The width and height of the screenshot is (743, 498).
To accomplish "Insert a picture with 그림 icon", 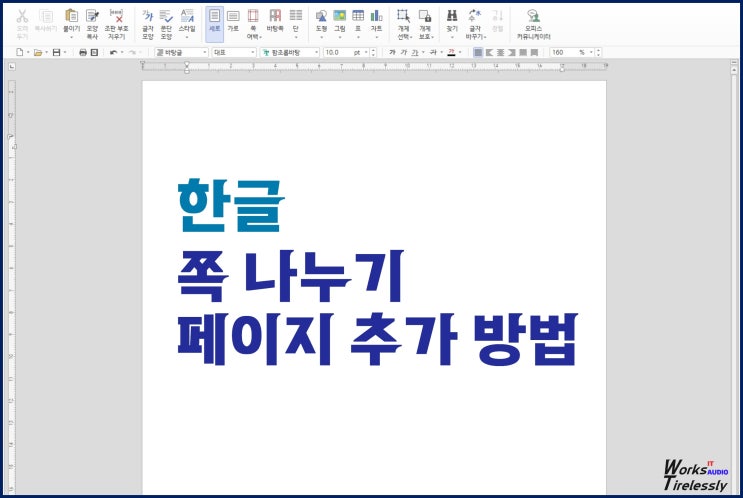I will click(339, 16).
